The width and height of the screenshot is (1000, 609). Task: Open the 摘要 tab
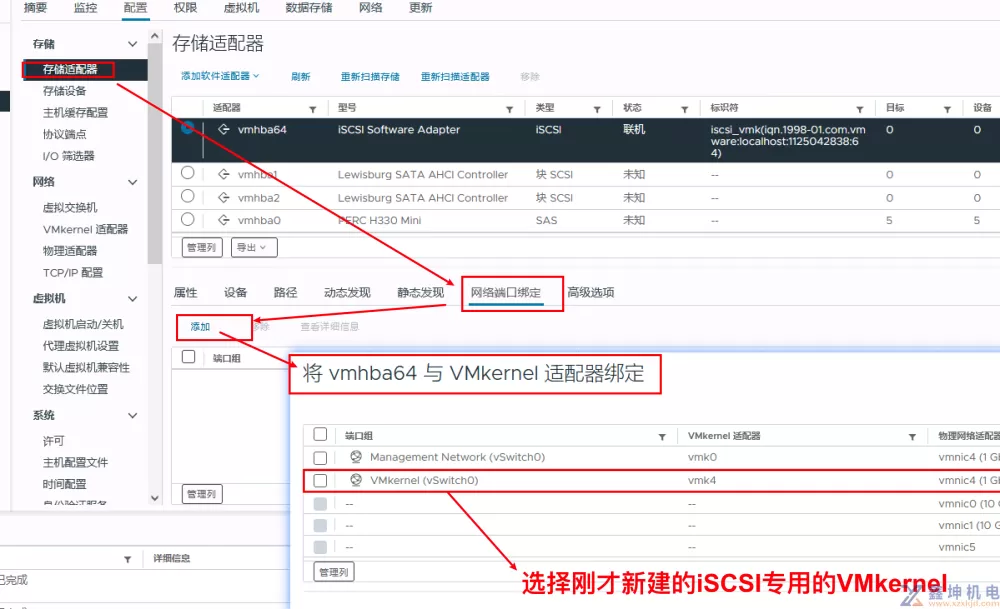(35, 8)
